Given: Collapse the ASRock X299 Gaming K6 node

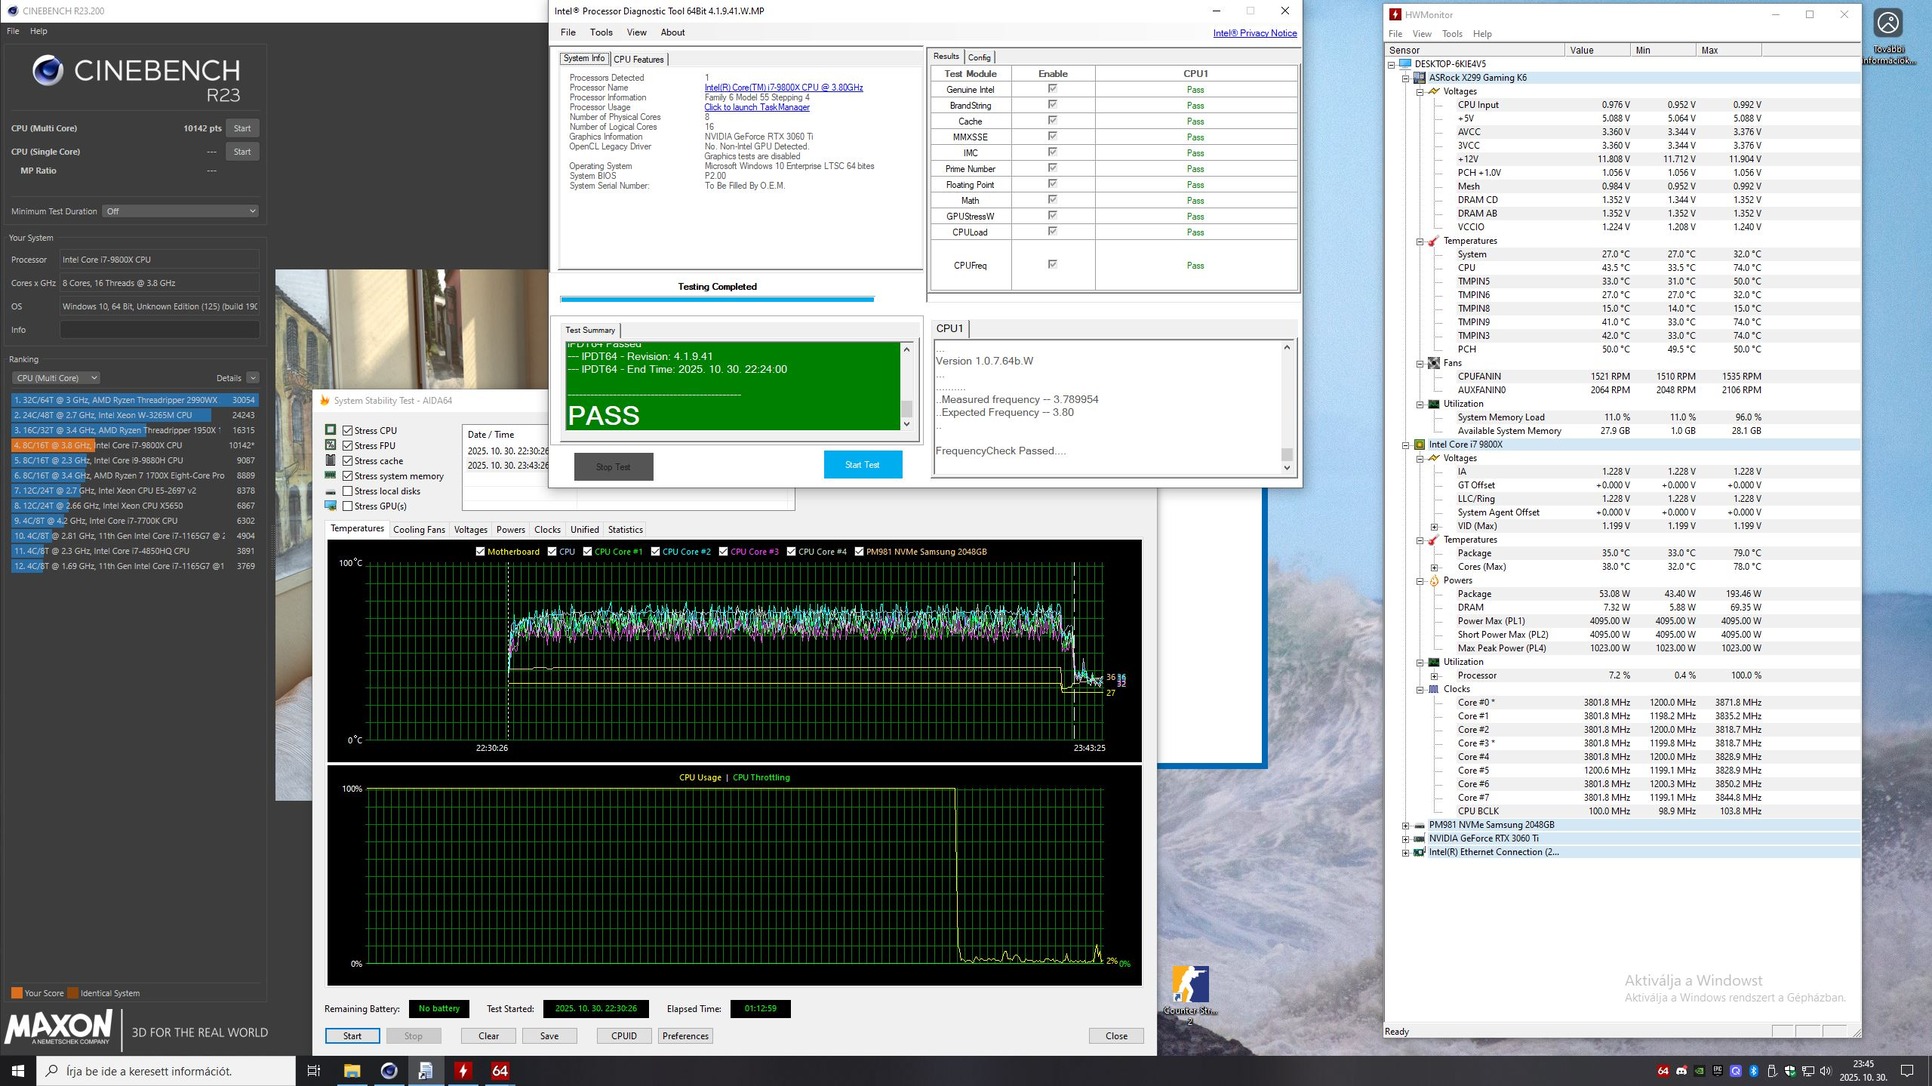Looking at the screenshot, I should click(x=1405, y=78).
